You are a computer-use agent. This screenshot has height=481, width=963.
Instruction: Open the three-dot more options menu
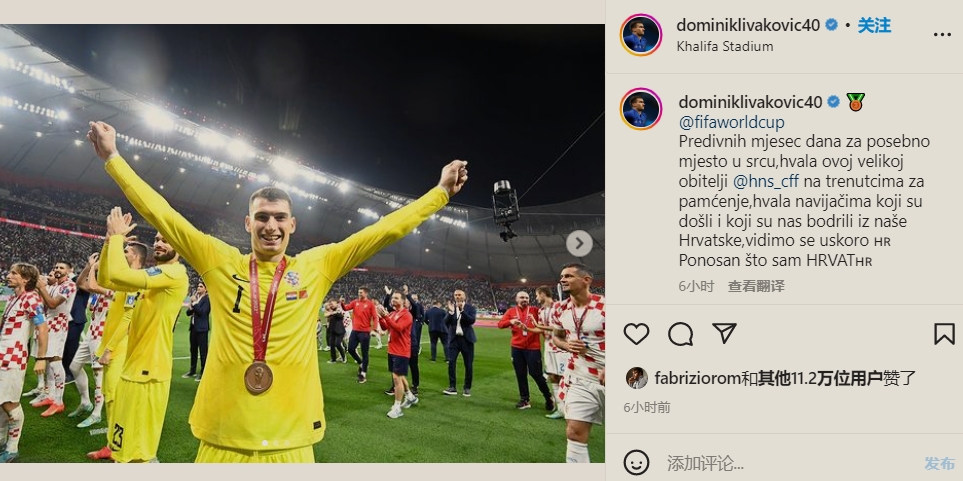click(x=942, y=34)
